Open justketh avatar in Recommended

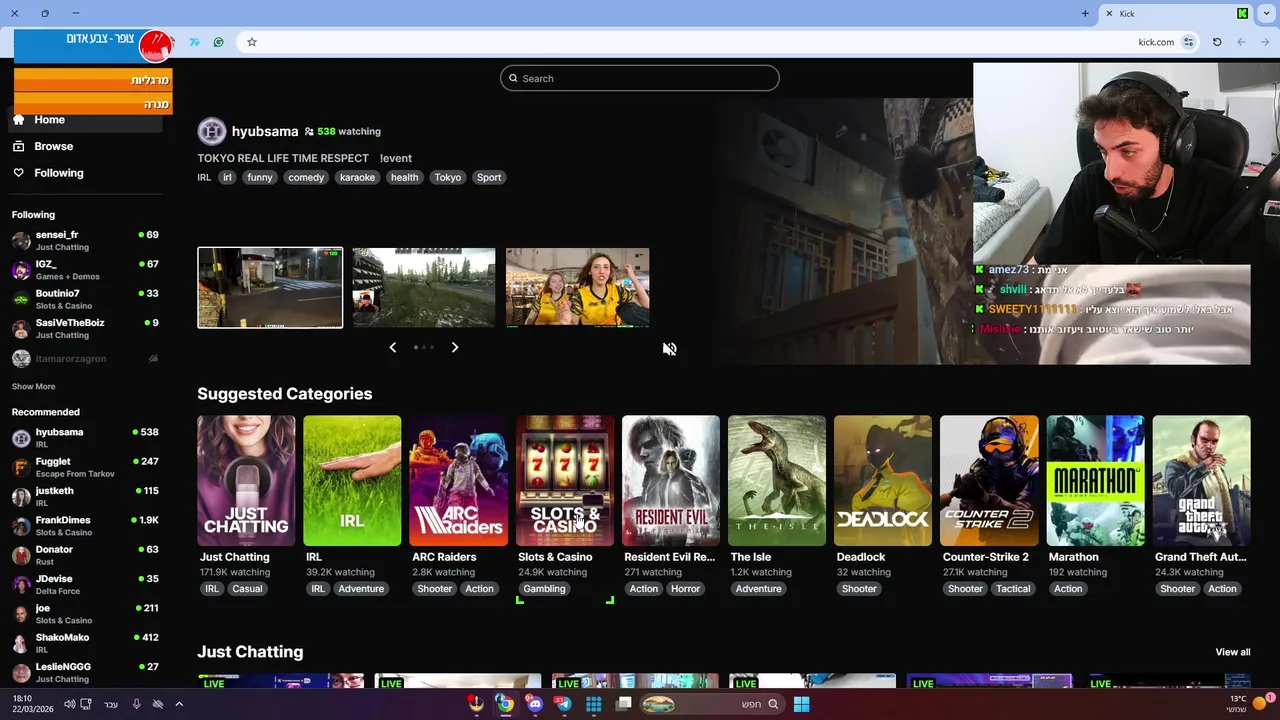(21, 497)
